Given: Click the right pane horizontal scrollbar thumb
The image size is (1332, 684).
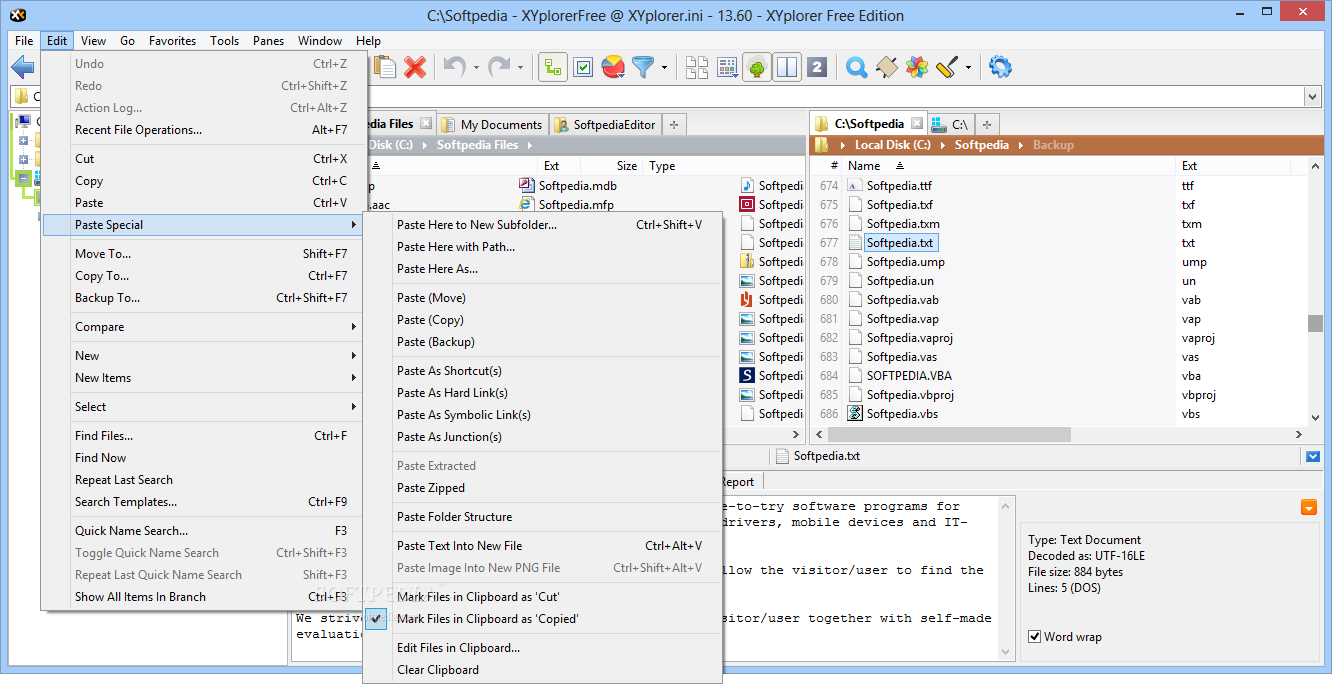Looking at the screenshot, I should click(949, 435).
